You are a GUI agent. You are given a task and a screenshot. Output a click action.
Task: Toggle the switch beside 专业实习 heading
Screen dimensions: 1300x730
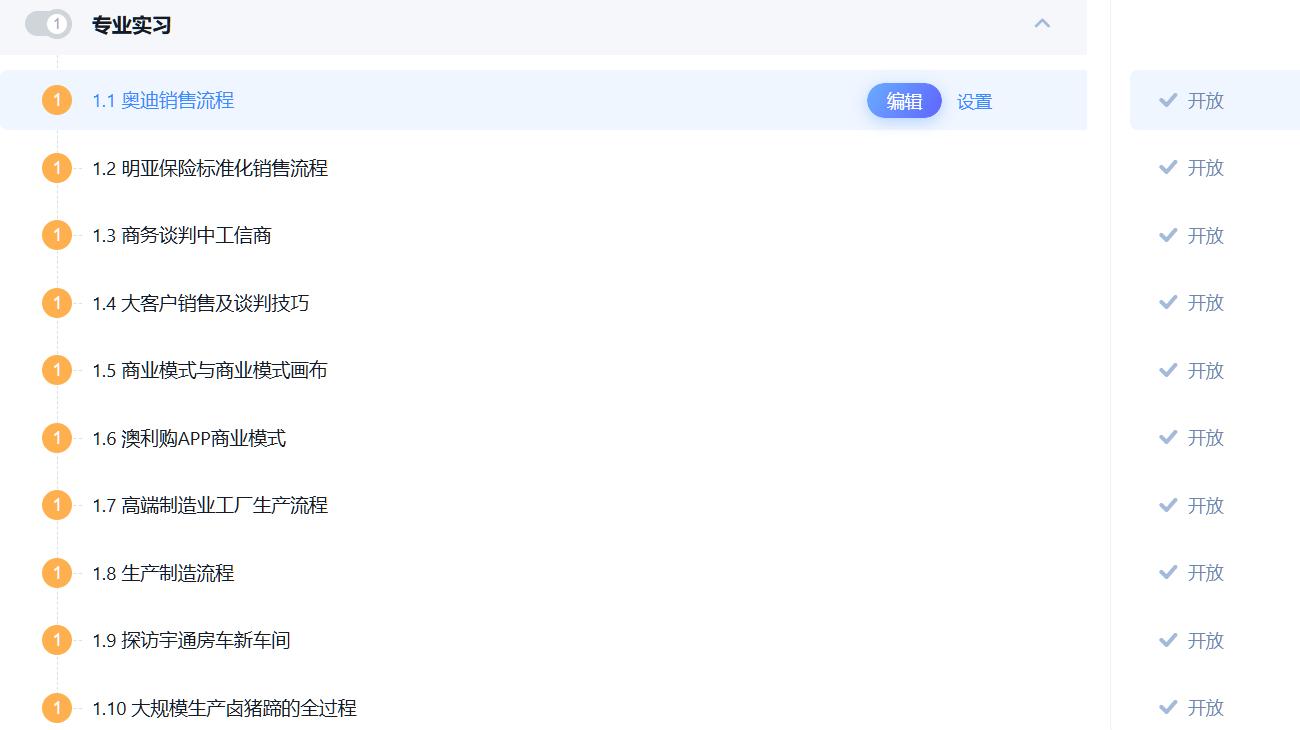tap(48, 24)
